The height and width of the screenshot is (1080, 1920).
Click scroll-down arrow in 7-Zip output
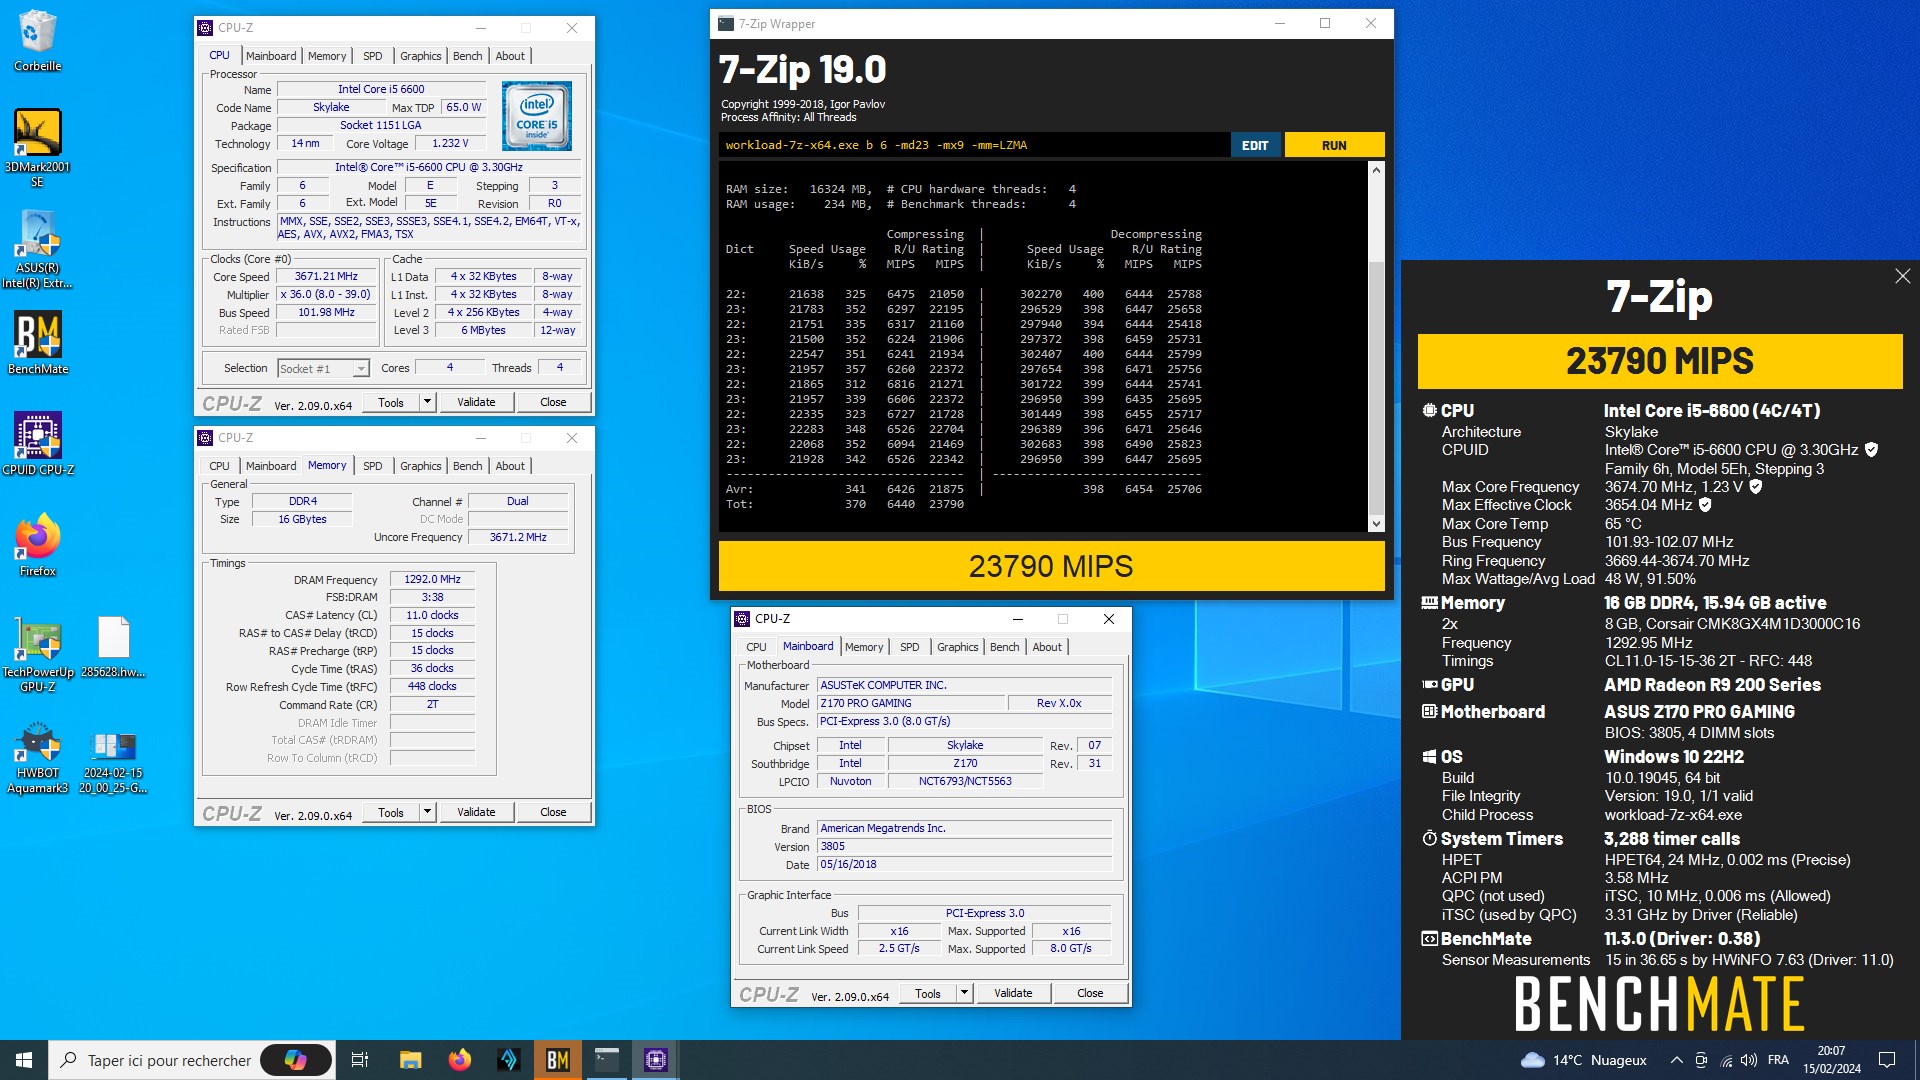pos(1376,523)
